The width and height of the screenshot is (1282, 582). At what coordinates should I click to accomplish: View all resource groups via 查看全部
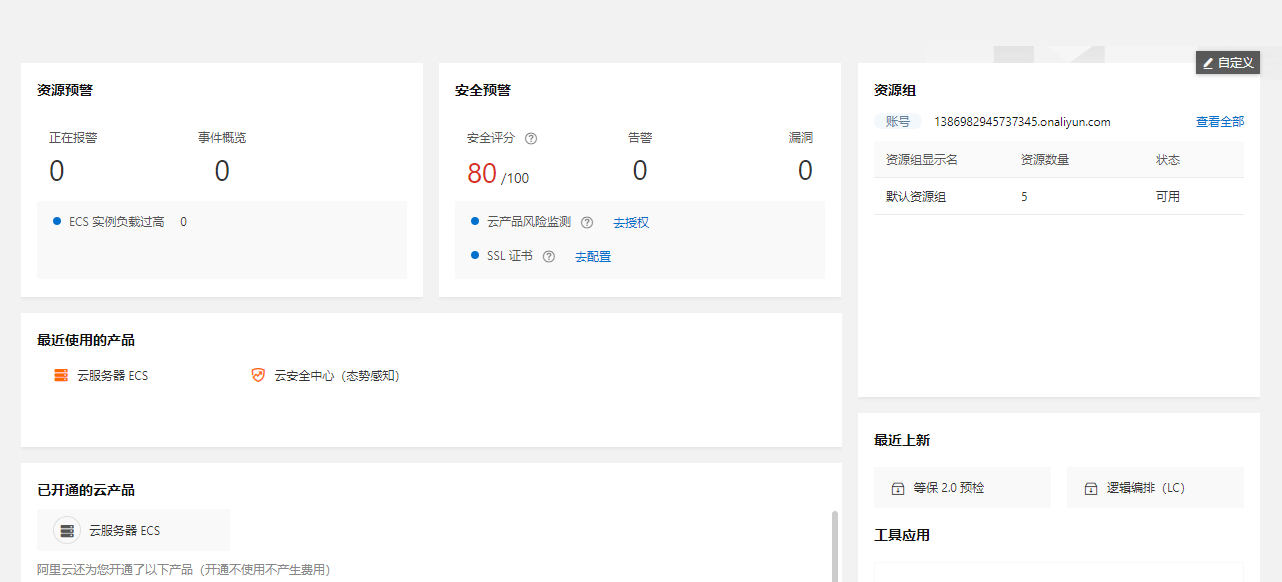click(1220, 121)
